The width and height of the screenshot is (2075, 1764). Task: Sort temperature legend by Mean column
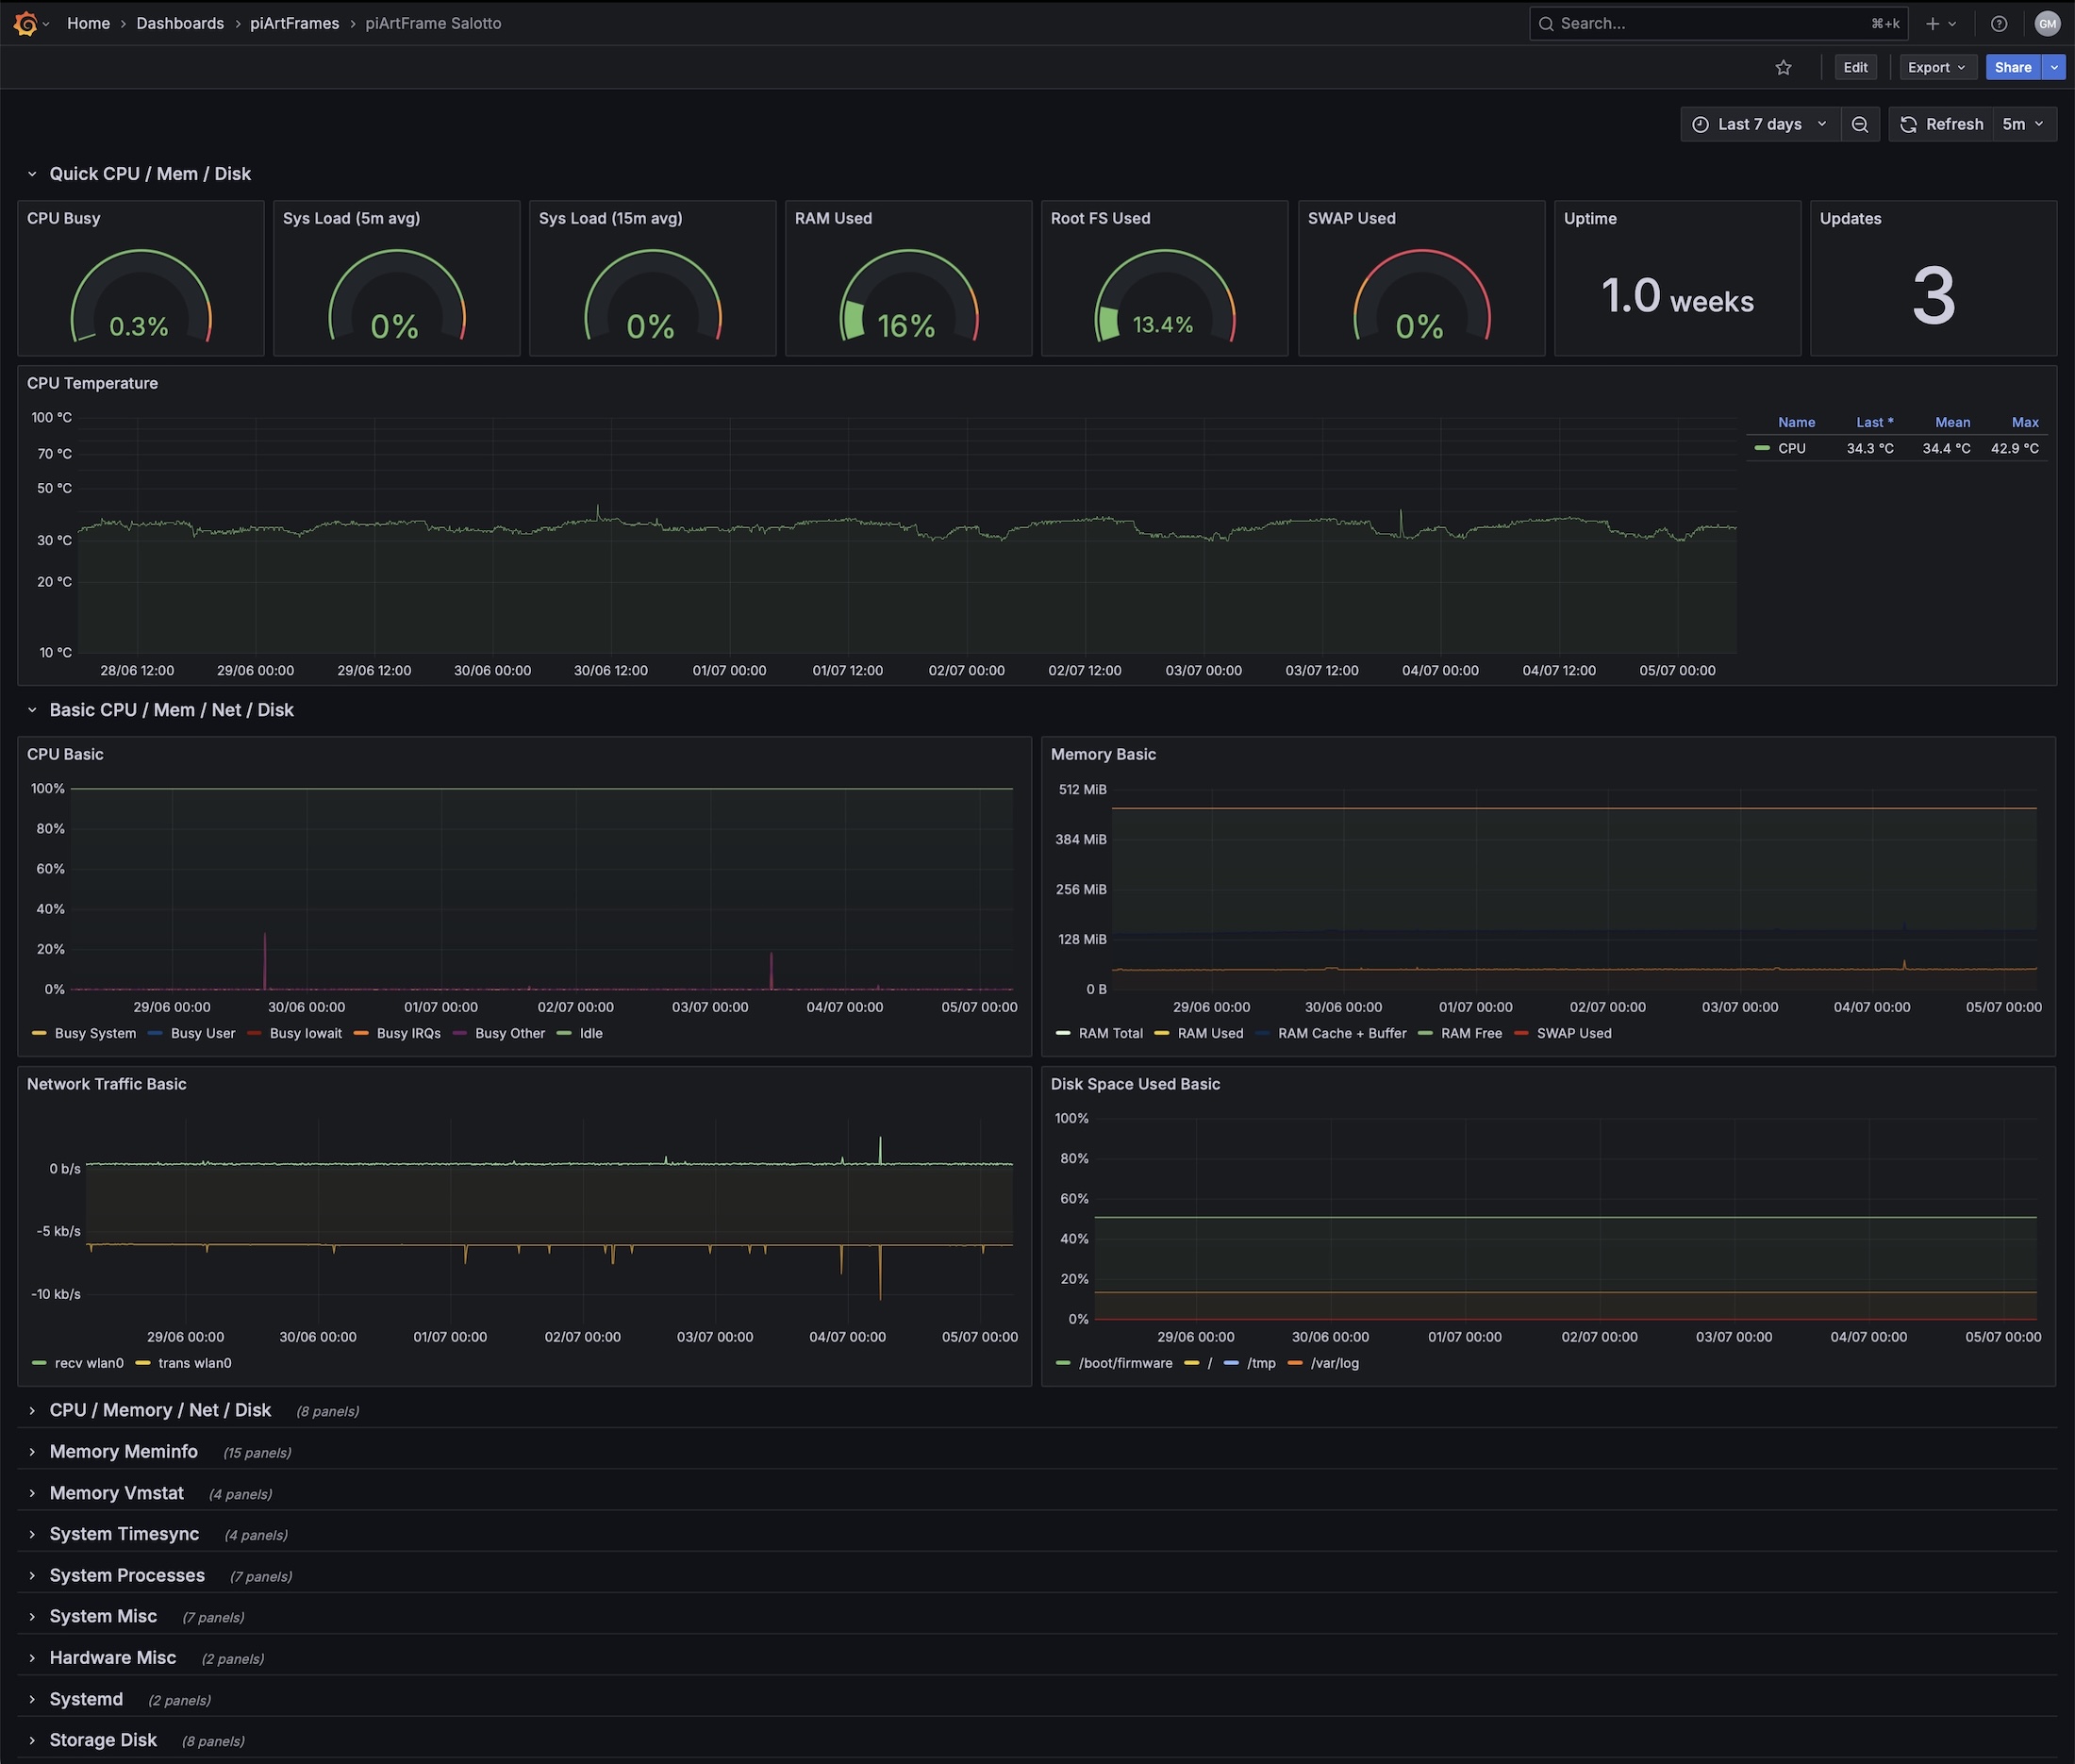(x=1952, y=422)
